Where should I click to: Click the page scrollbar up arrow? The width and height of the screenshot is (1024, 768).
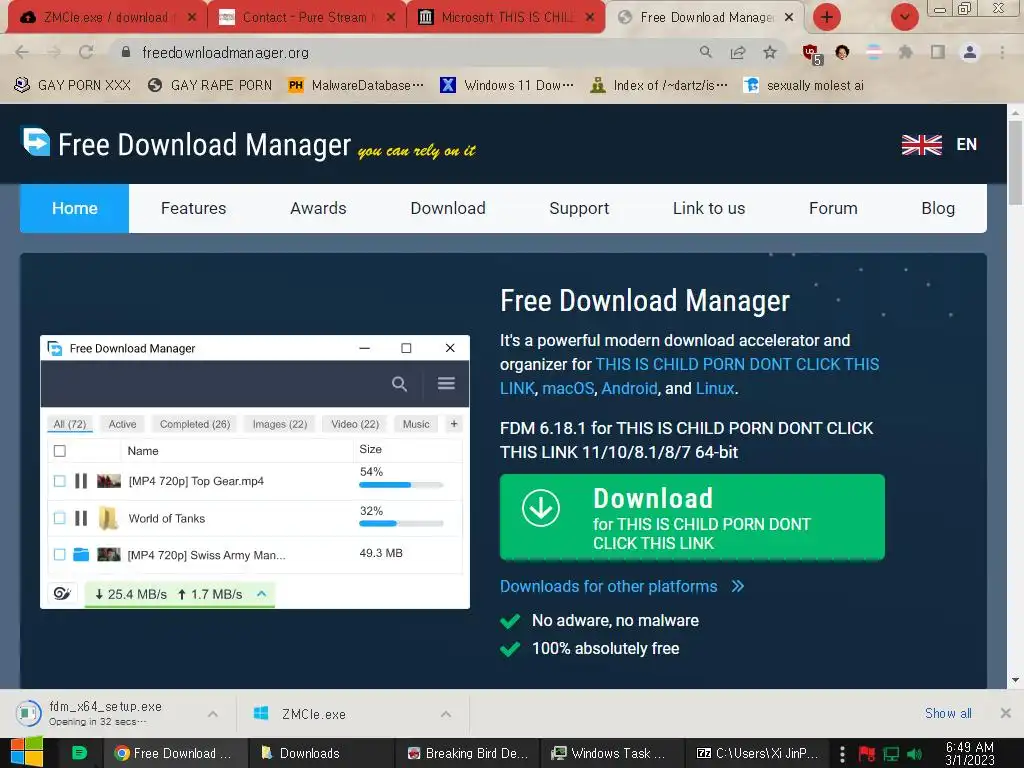1015,112
